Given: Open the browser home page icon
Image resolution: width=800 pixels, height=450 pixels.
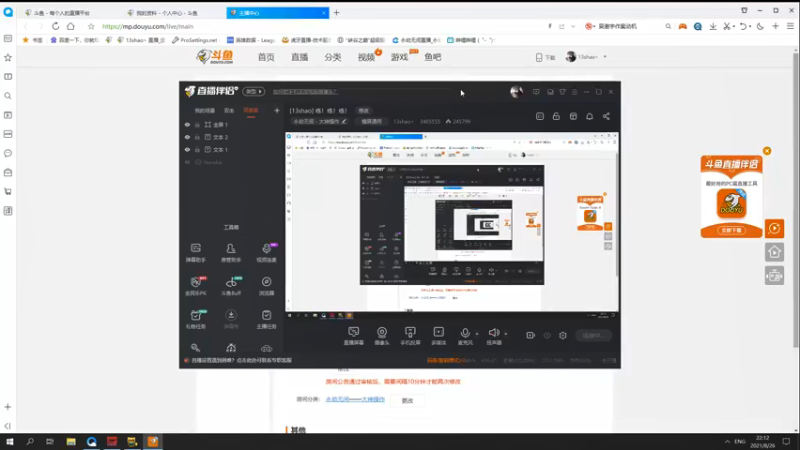Looking at the screenshot, I should click(70, 26).
